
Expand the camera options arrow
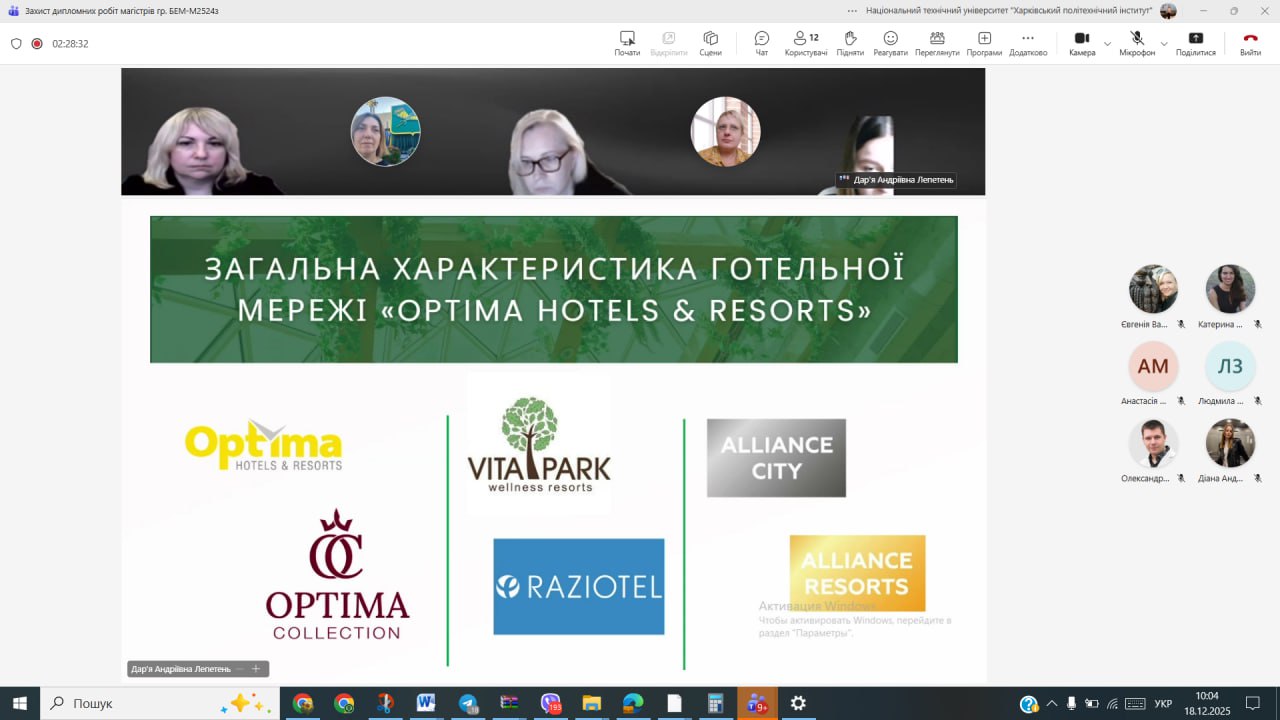click(x=1107, y=44)
